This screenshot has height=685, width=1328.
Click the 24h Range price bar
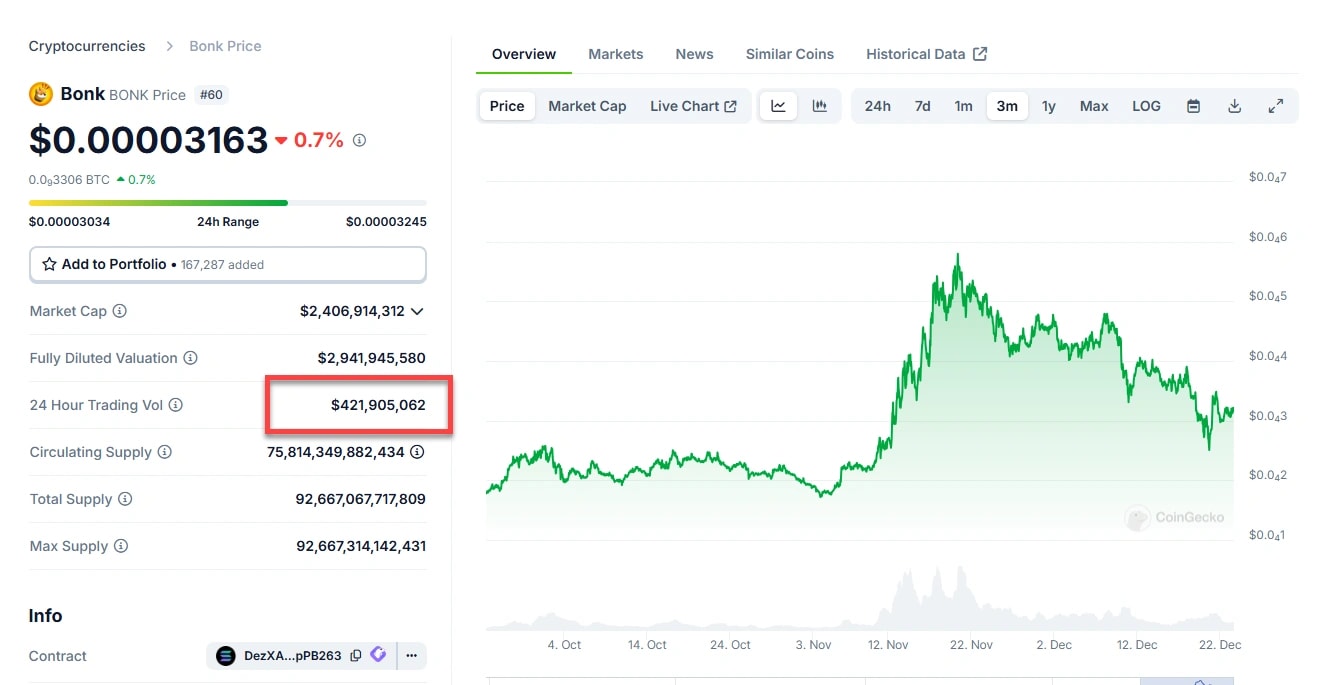(227, 203)
